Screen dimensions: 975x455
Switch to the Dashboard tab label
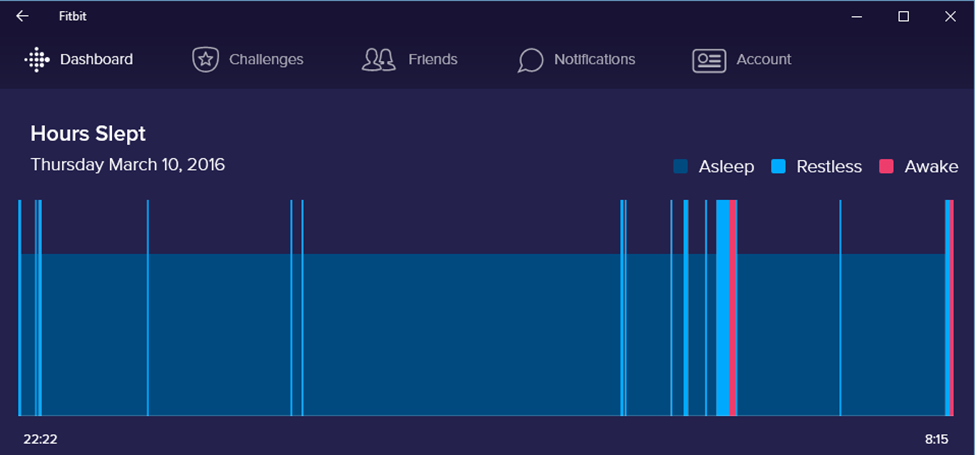[96, 60]
